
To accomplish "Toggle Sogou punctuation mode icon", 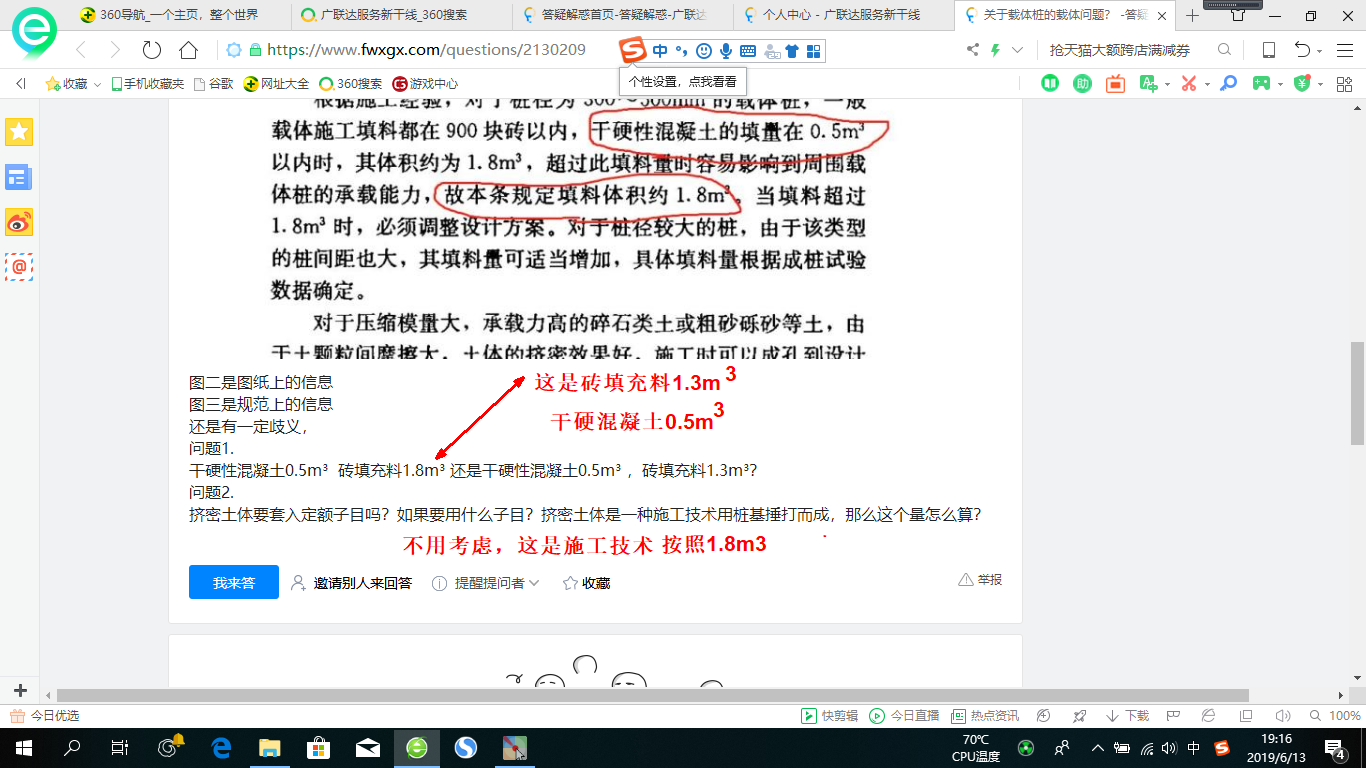I will point(681,51).
